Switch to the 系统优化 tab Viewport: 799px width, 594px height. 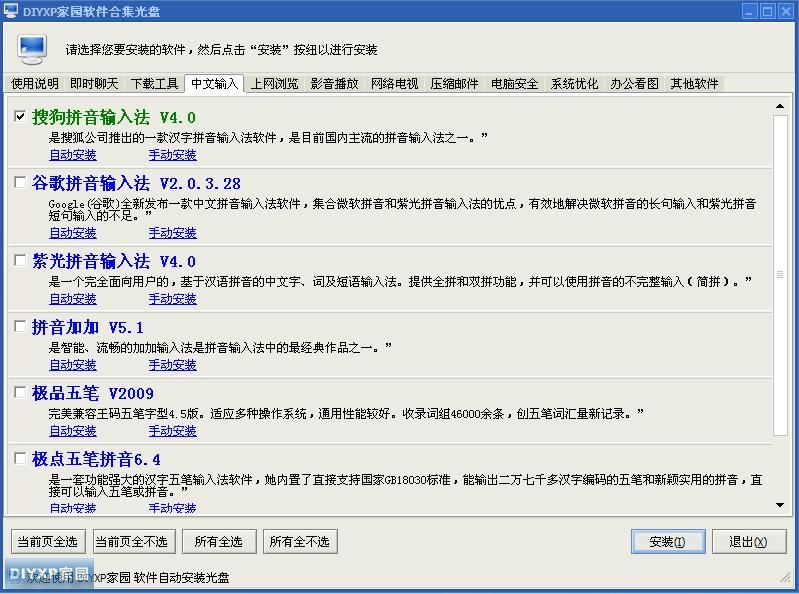click(574, 84)
